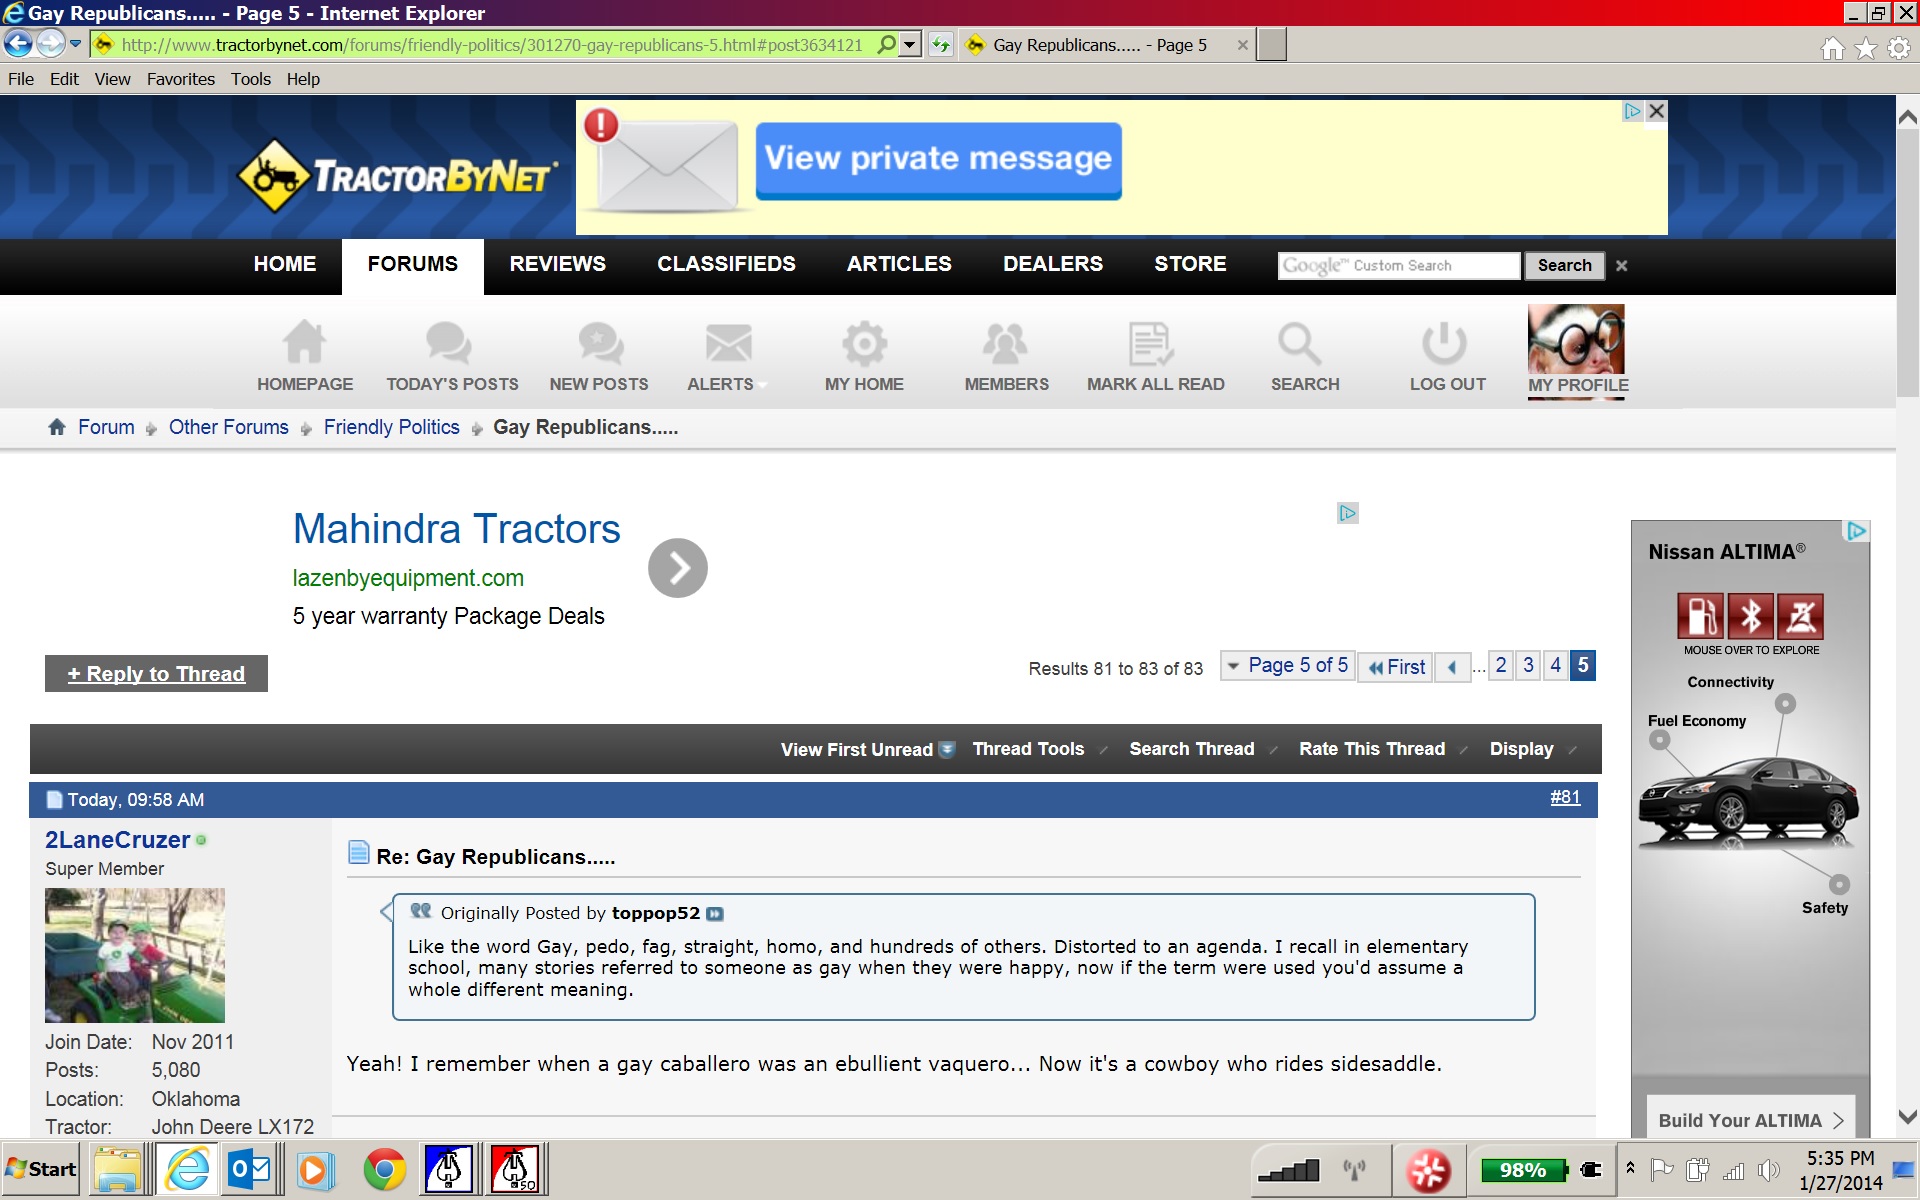Image resolution: width=1920 pixels, height=1200 pixels.
Task: Open the Page 5 of 5 dropdown
Action: (x=1287, y=666)
